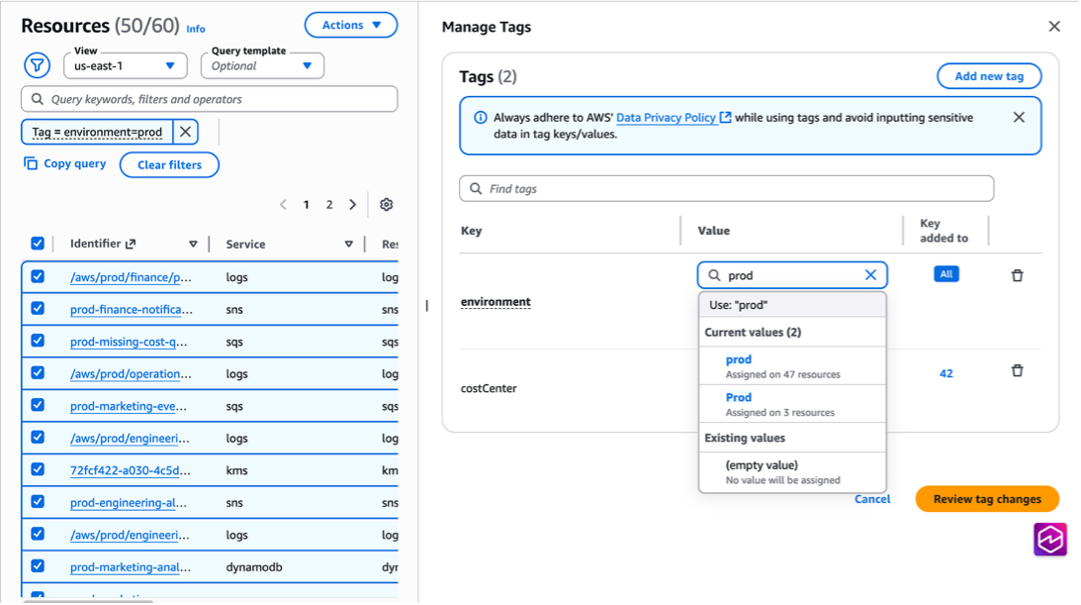Open the Actions dropdown
The height and width of the screenshot is (605, 1081).
click(350, 25)
